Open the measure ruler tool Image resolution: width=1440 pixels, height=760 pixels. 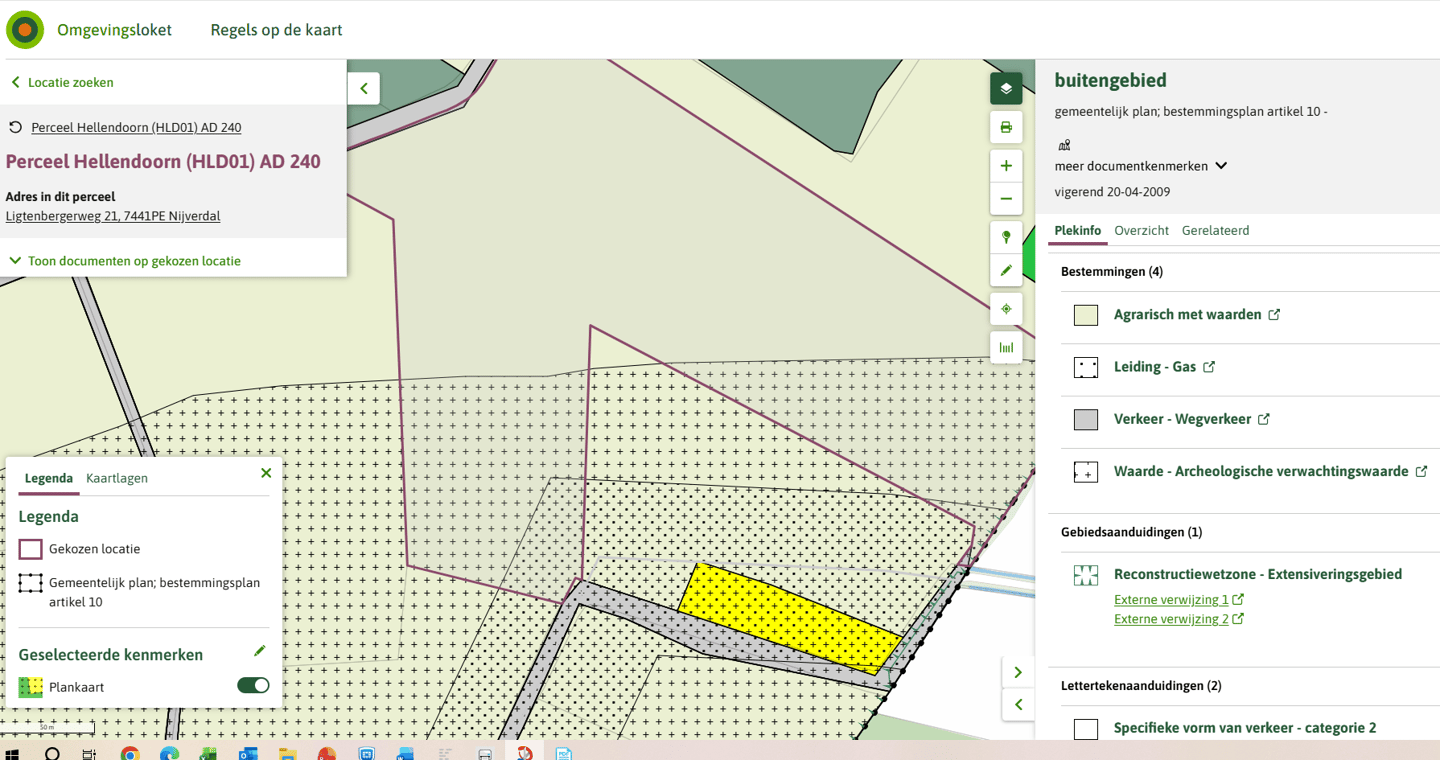(x=1006, y=348)
